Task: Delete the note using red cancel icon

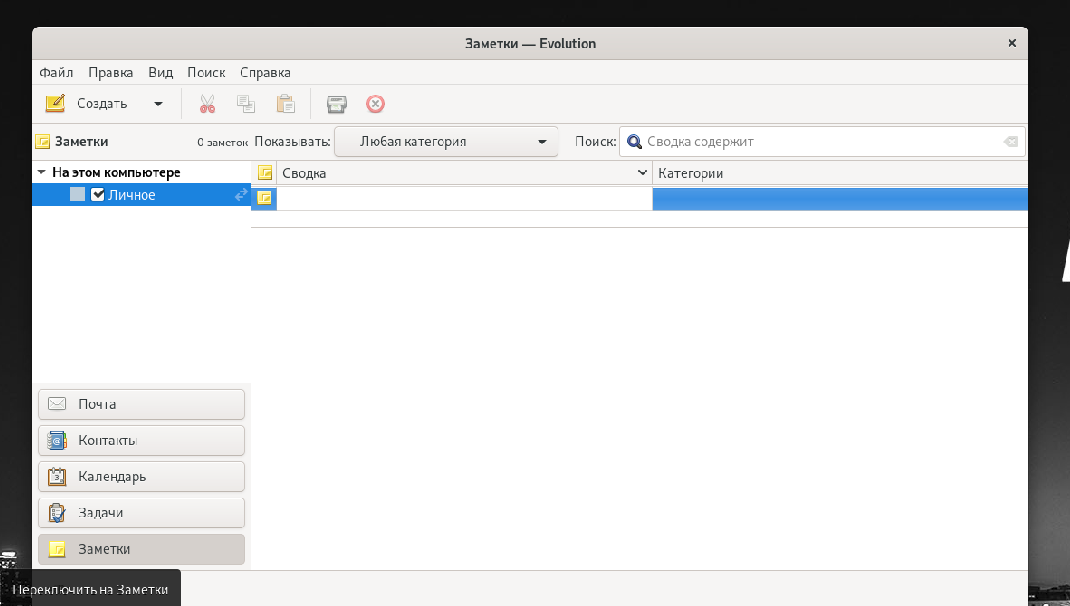Action: tap(375, 104)
